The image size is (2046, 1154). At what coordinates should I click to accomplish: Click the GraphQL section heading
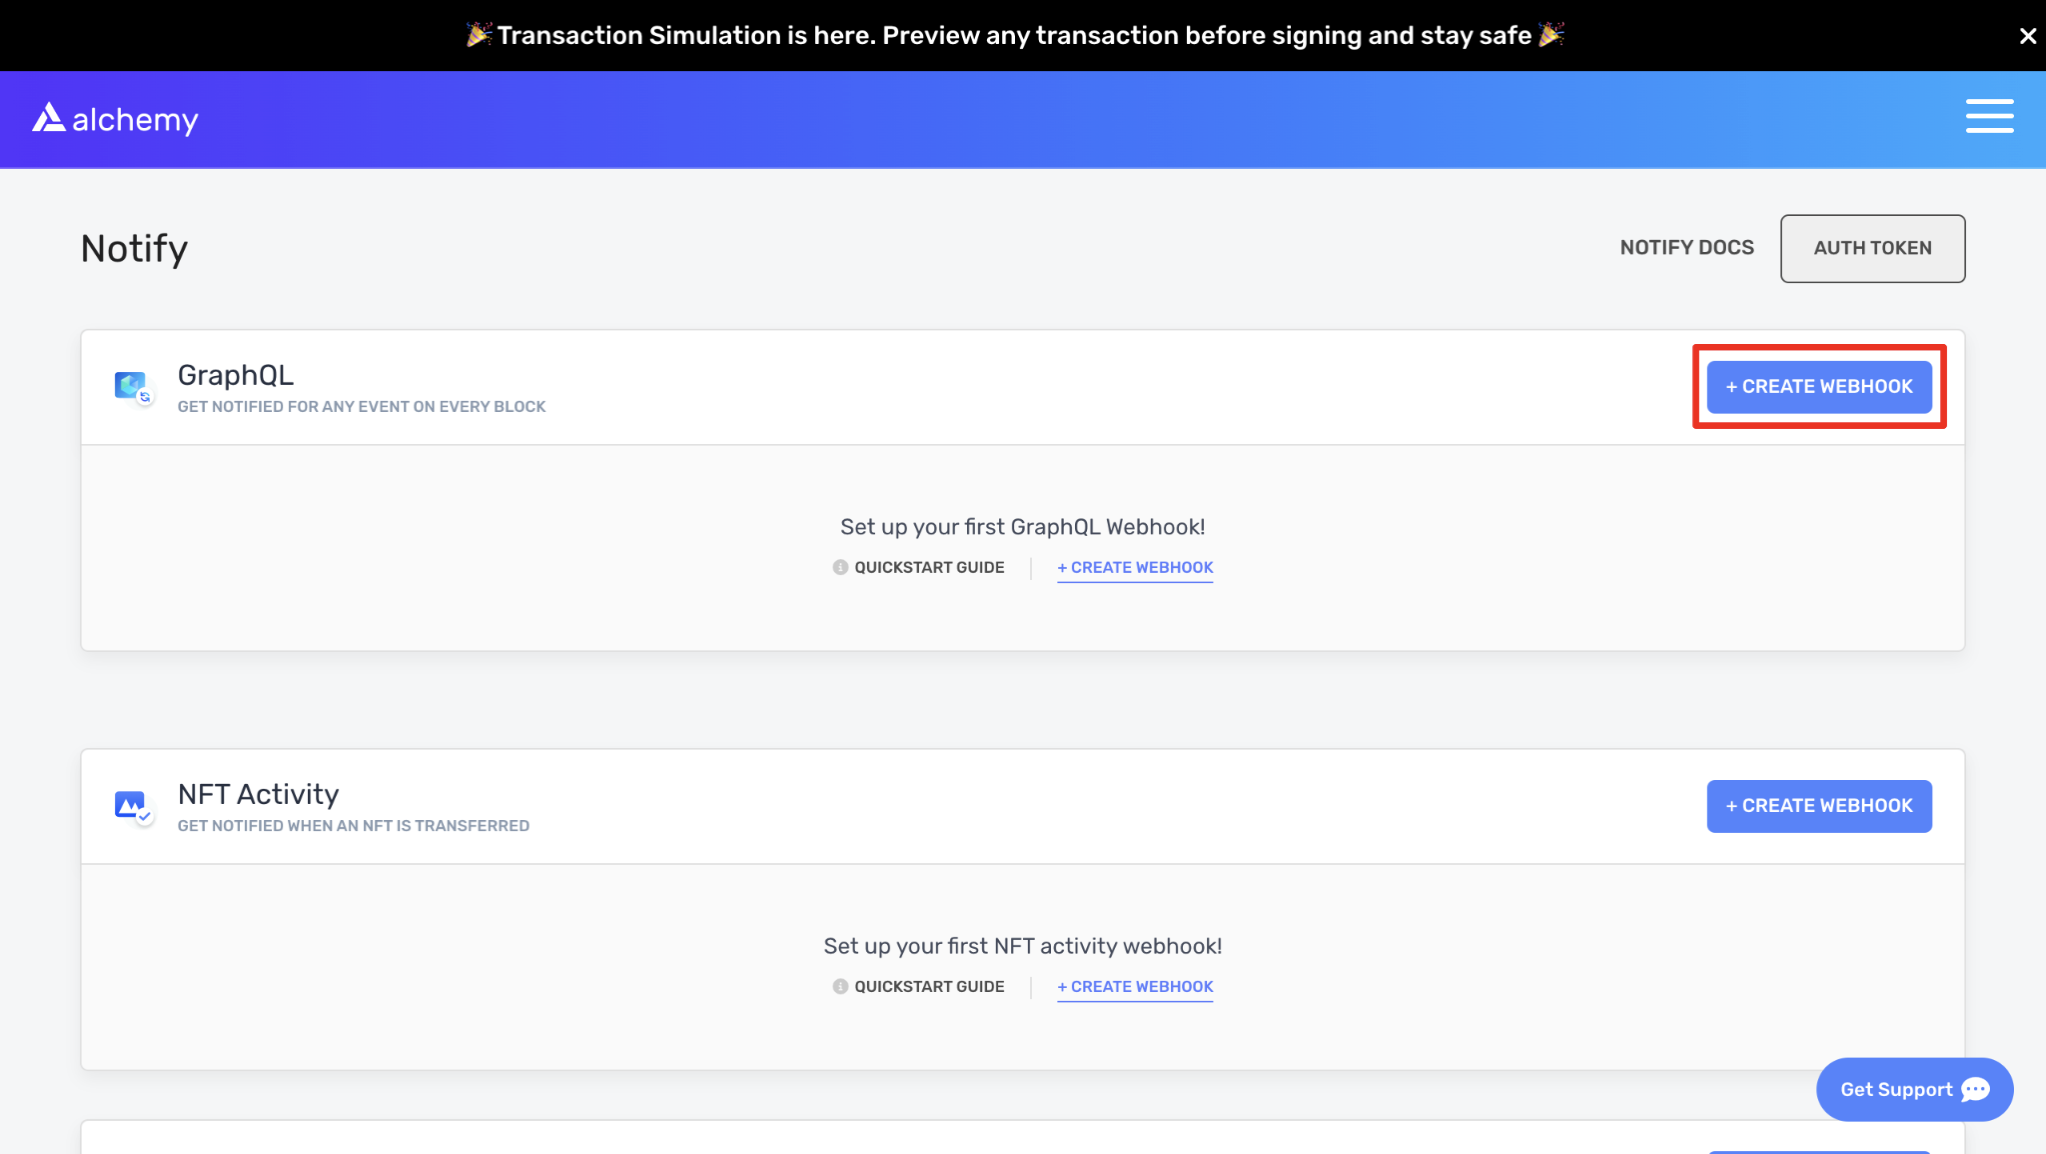[x=236, y=375]
